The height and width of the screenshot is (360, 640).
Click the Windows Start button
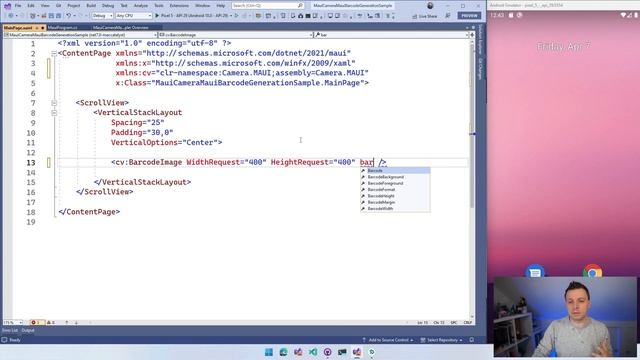[269, 352]
